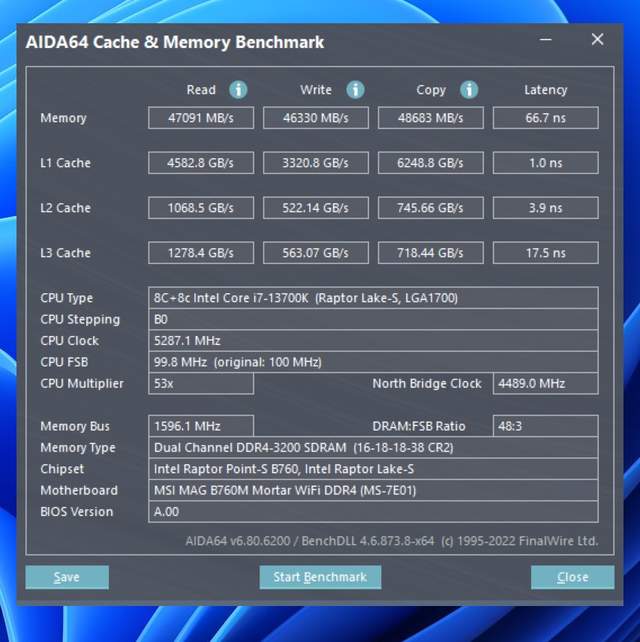Open the Write column info icon
The image size is (640, 642).
point(355,90)
